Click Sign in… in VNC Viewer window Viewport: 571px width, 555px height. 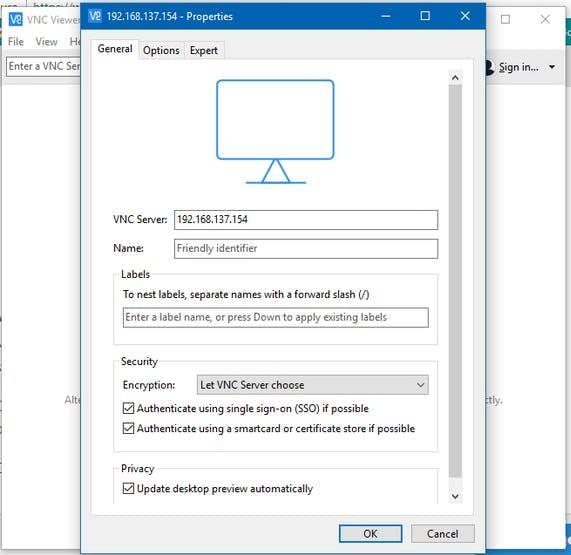(519, 67)
